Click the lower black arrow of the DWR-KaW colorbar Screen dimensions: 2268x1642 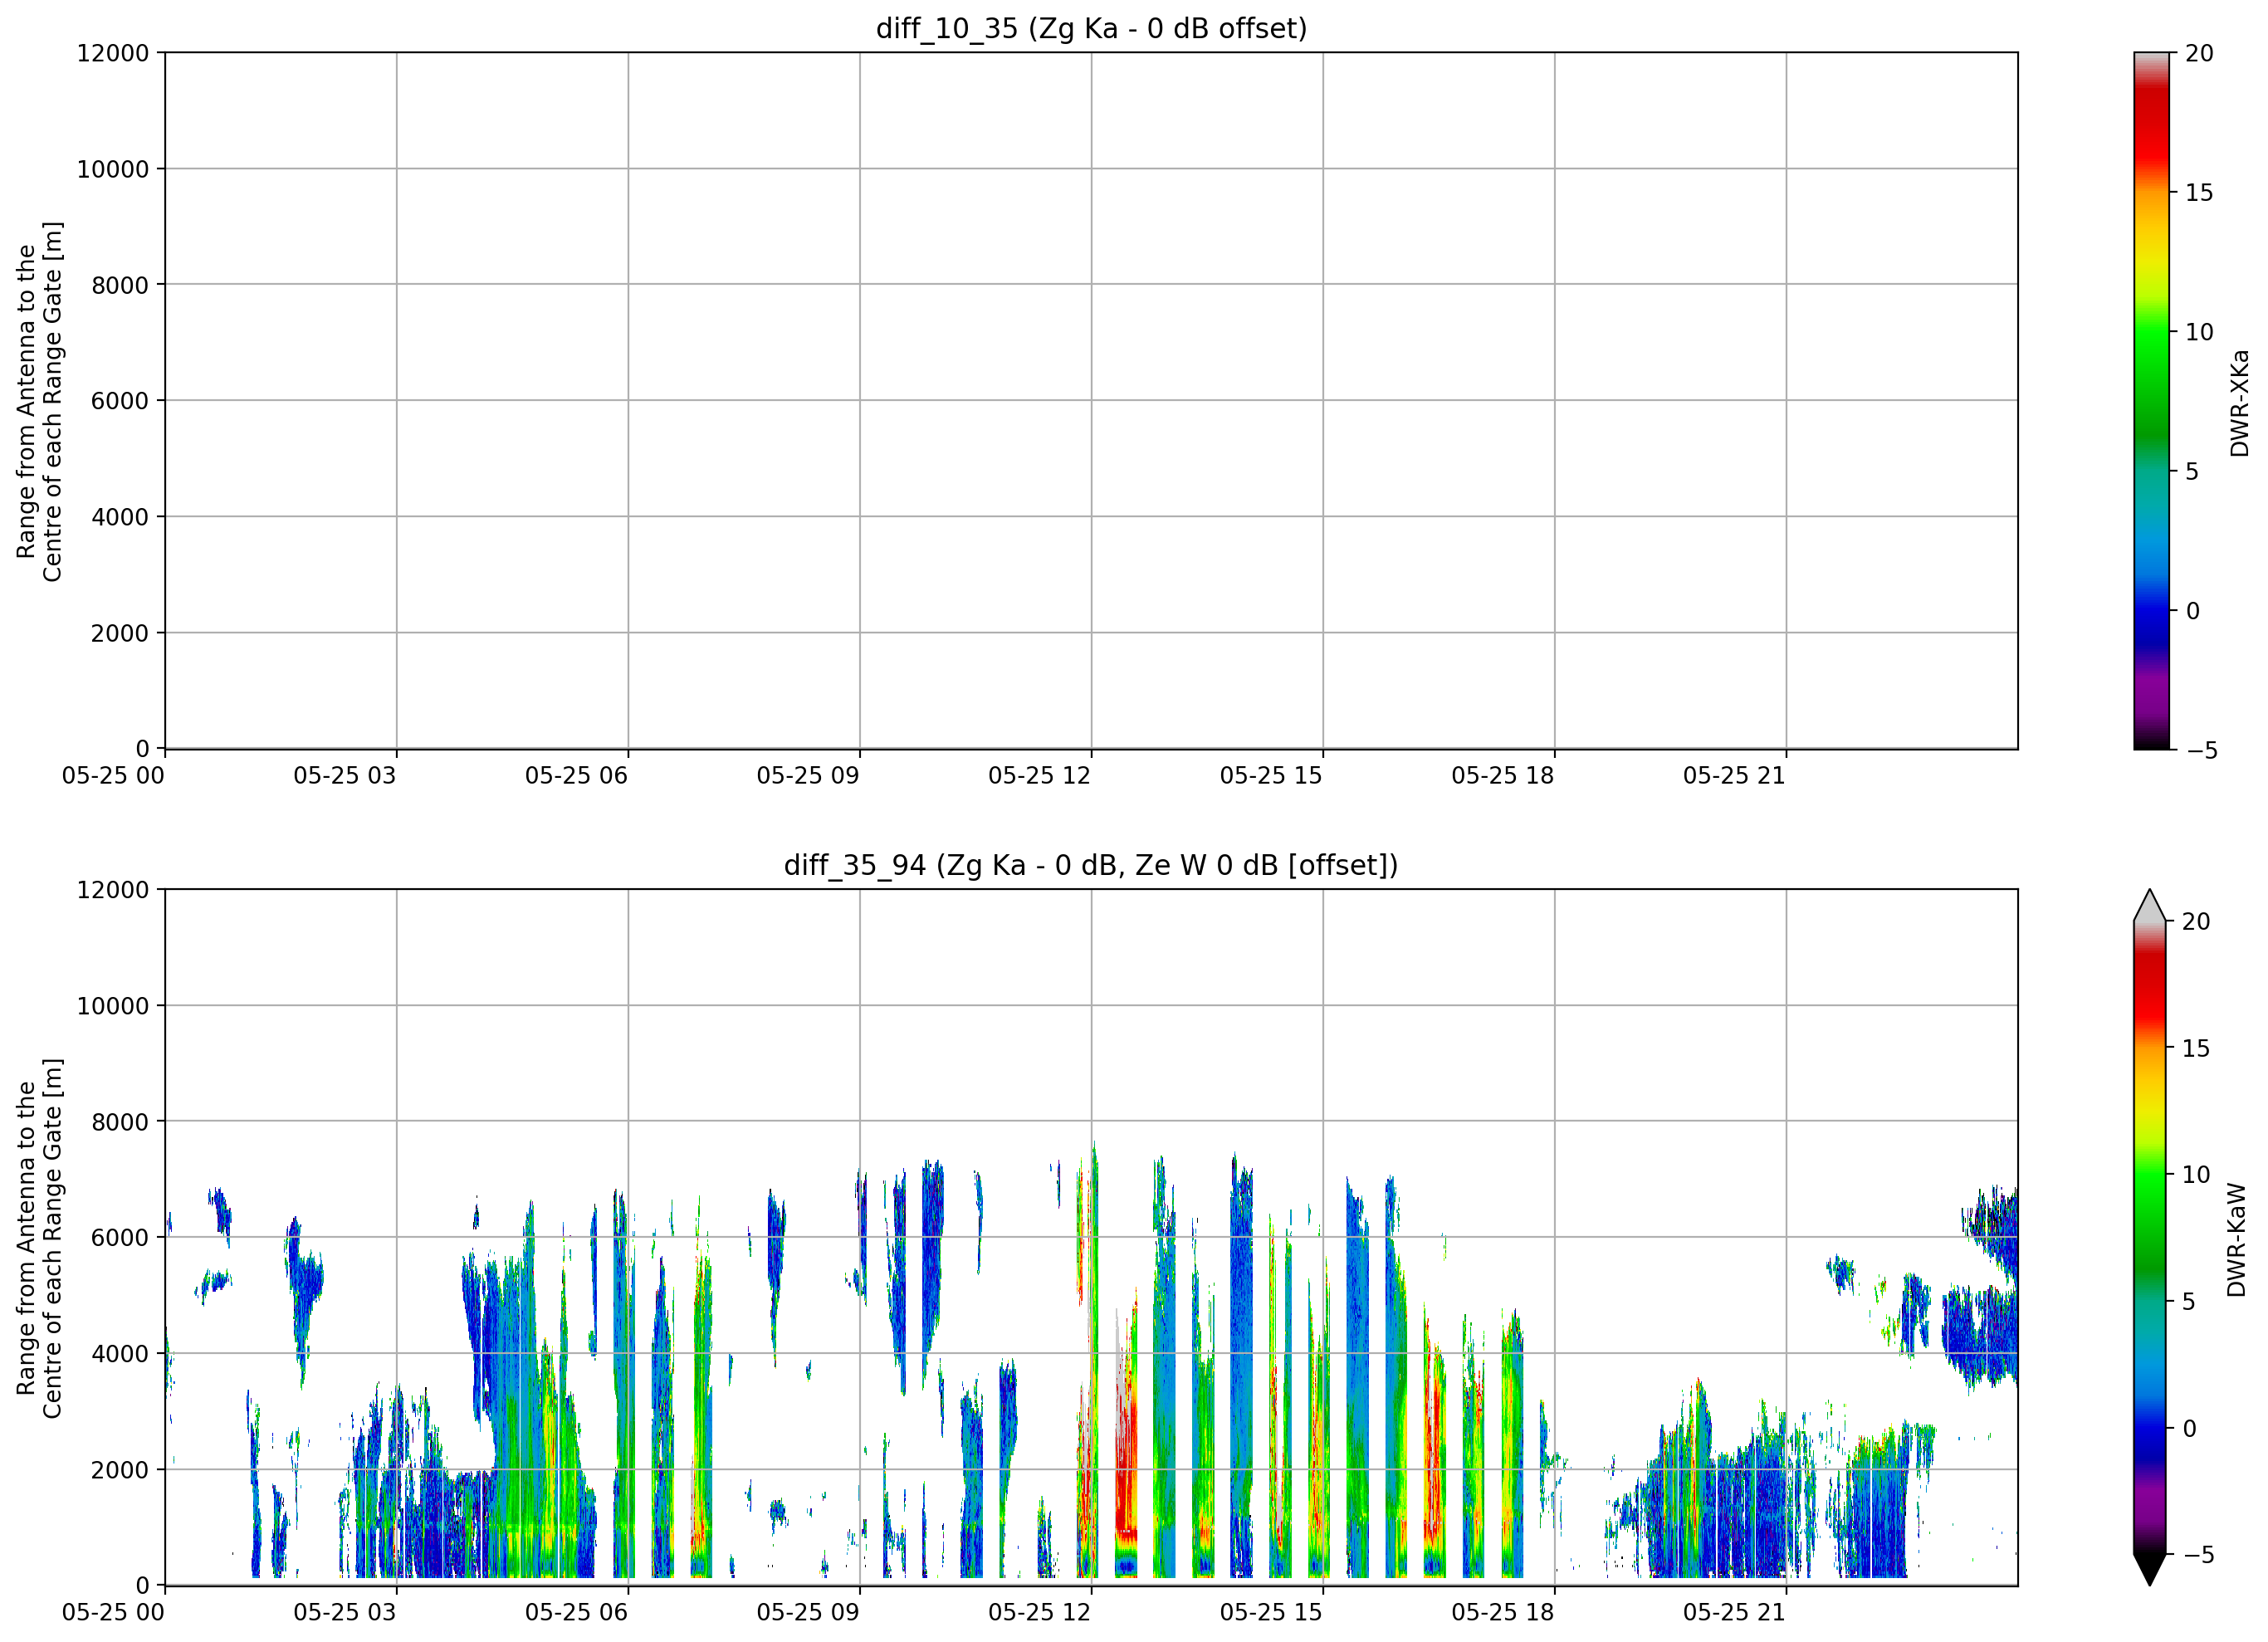[x=2149, y=1570]
